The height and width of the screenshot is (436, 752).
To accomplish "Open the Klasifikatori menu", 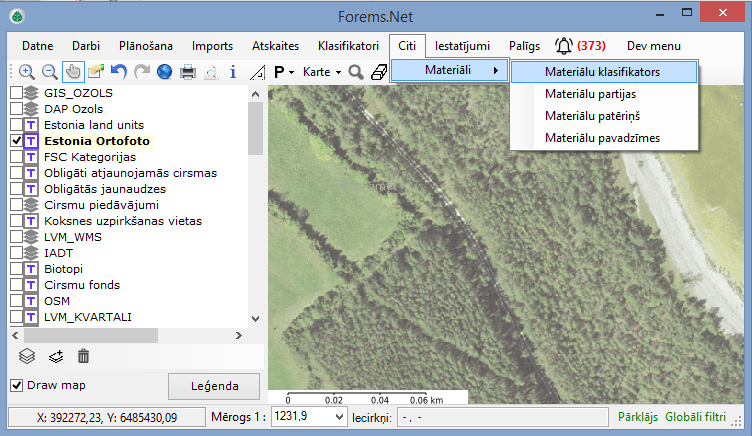I will point(348,46).
